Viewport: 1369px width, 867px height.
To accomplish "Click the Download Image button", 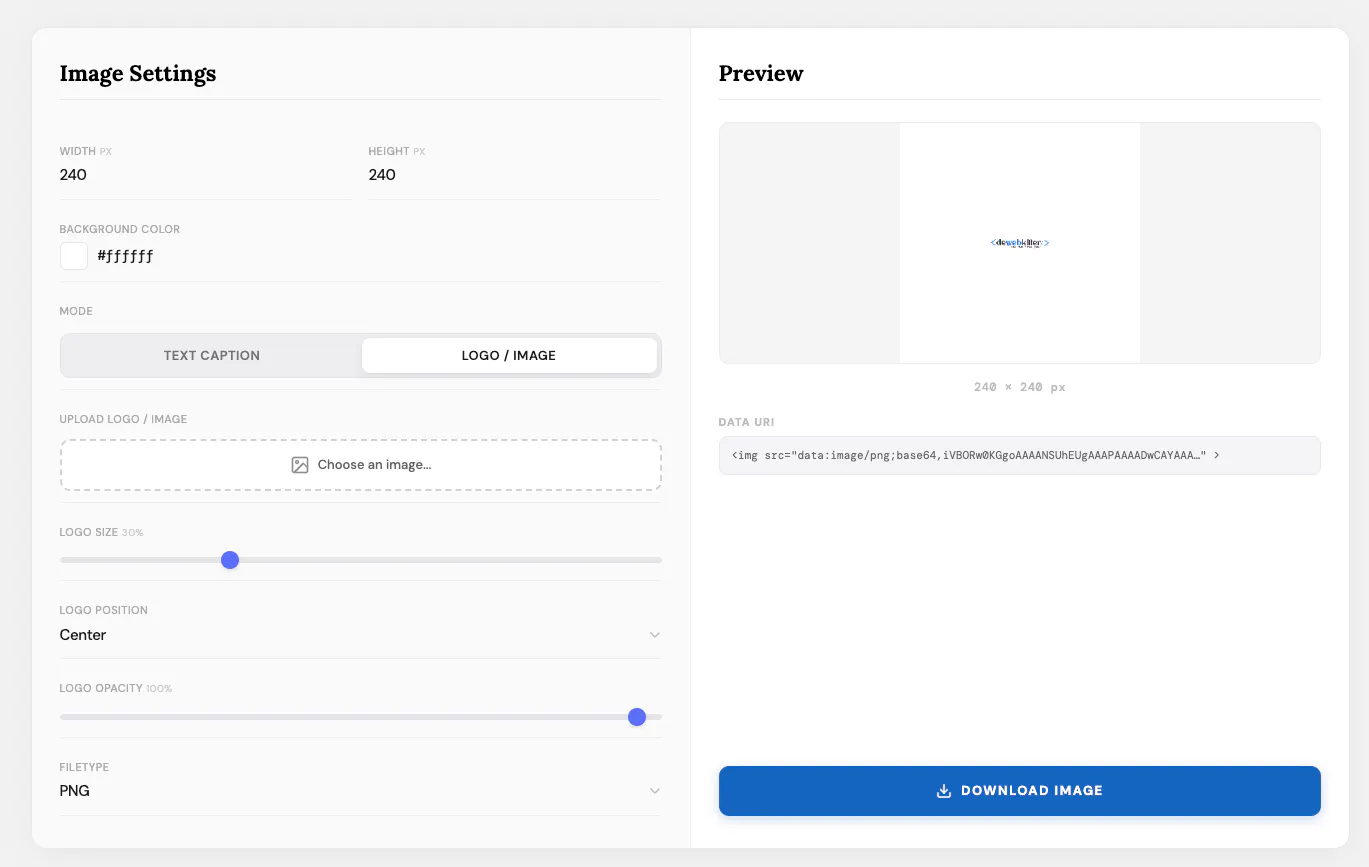I will tap(1019, 791).
